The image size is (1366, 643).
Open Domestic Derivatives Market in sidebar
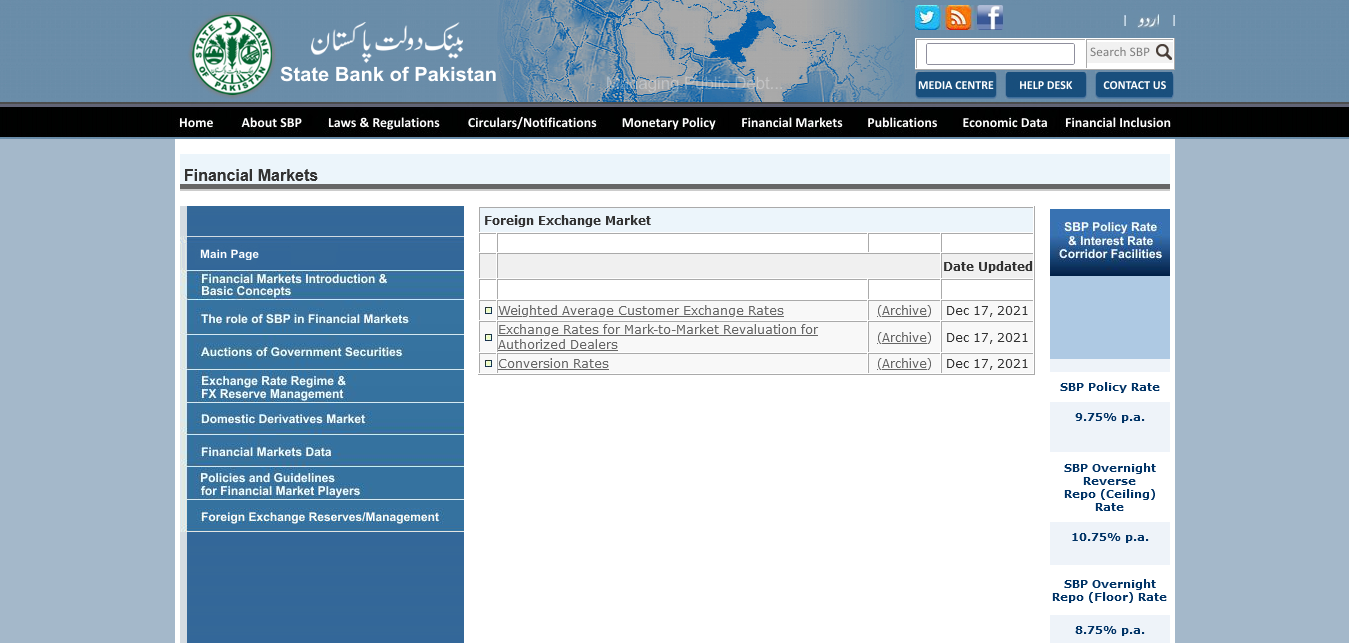283,419
